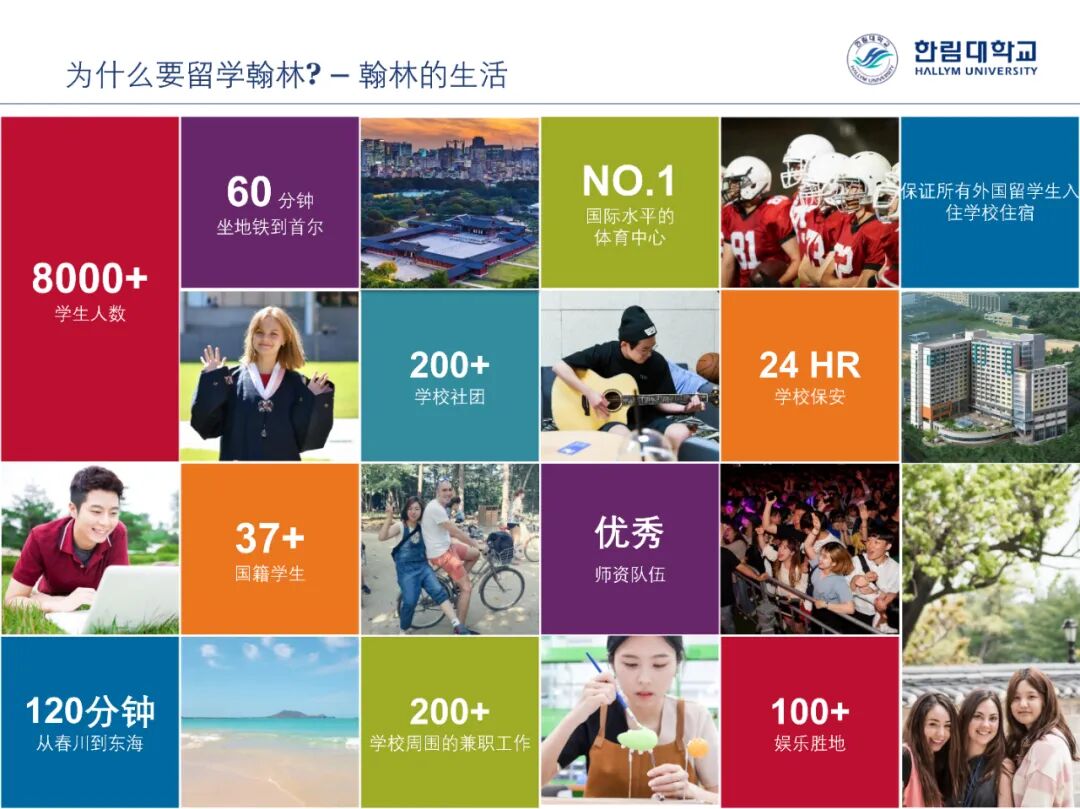Open the student with laptop on grass photo
The width and height of the screenshot is (1080, 809).
click(x=90, y=549)
